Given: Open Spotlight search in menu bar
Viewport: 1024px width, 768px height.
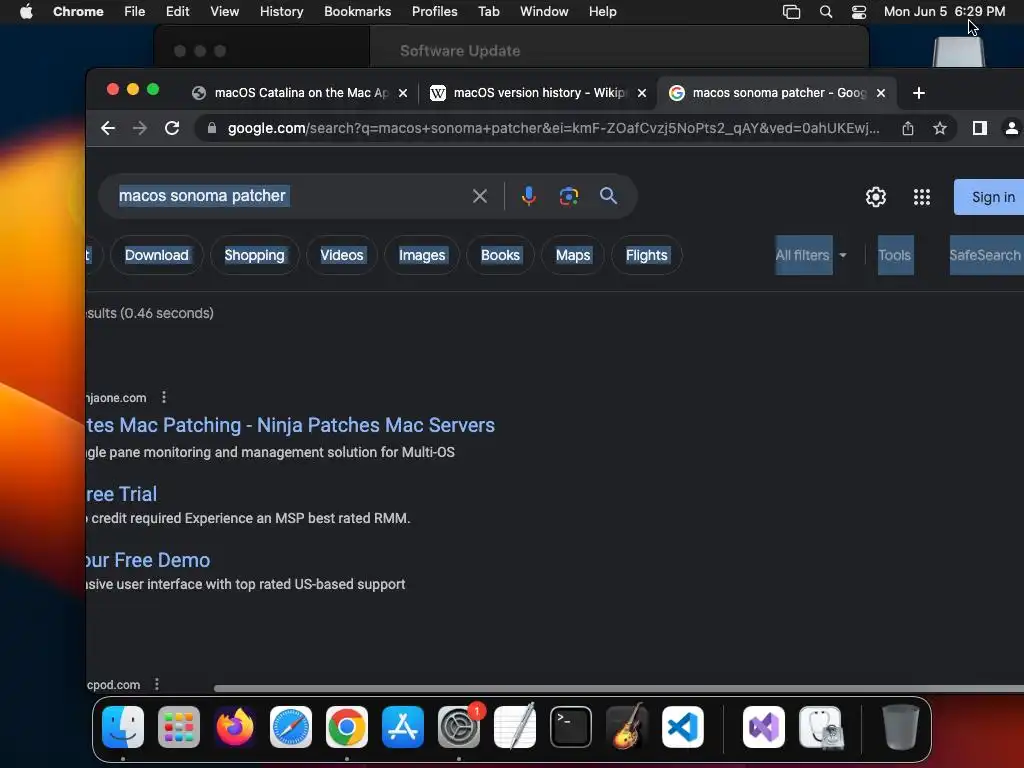Looking at the screenshot, I should click(x=825, y=12).
